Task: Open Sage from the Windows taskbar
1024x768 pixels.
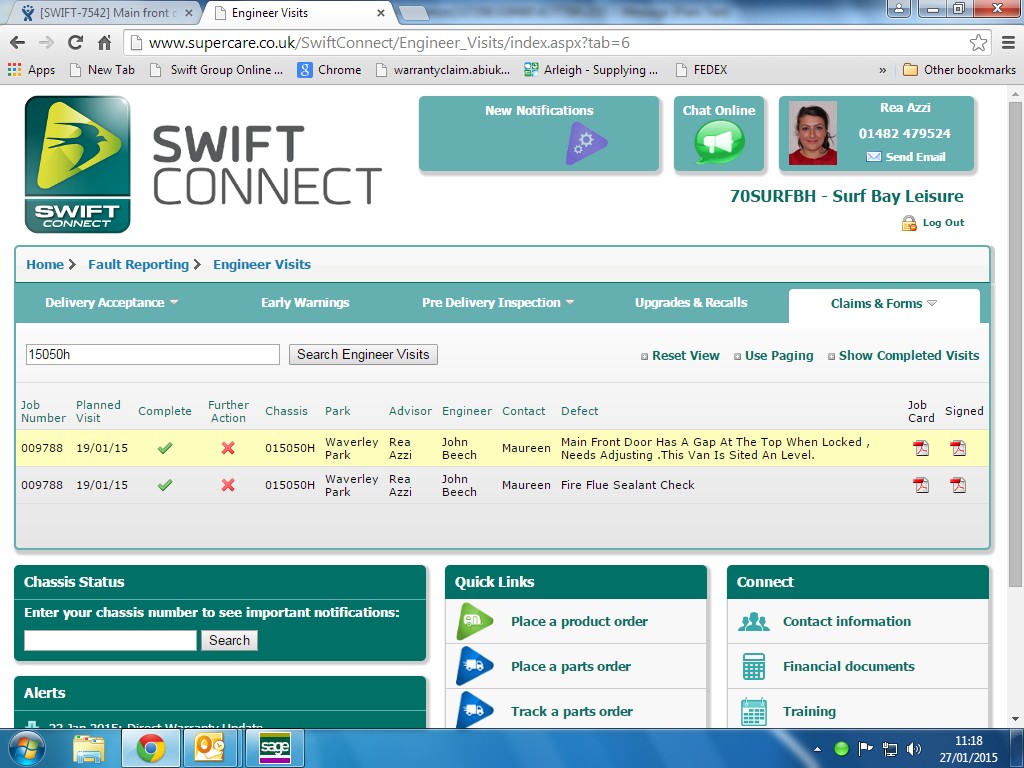Action: tap(274, 748)
